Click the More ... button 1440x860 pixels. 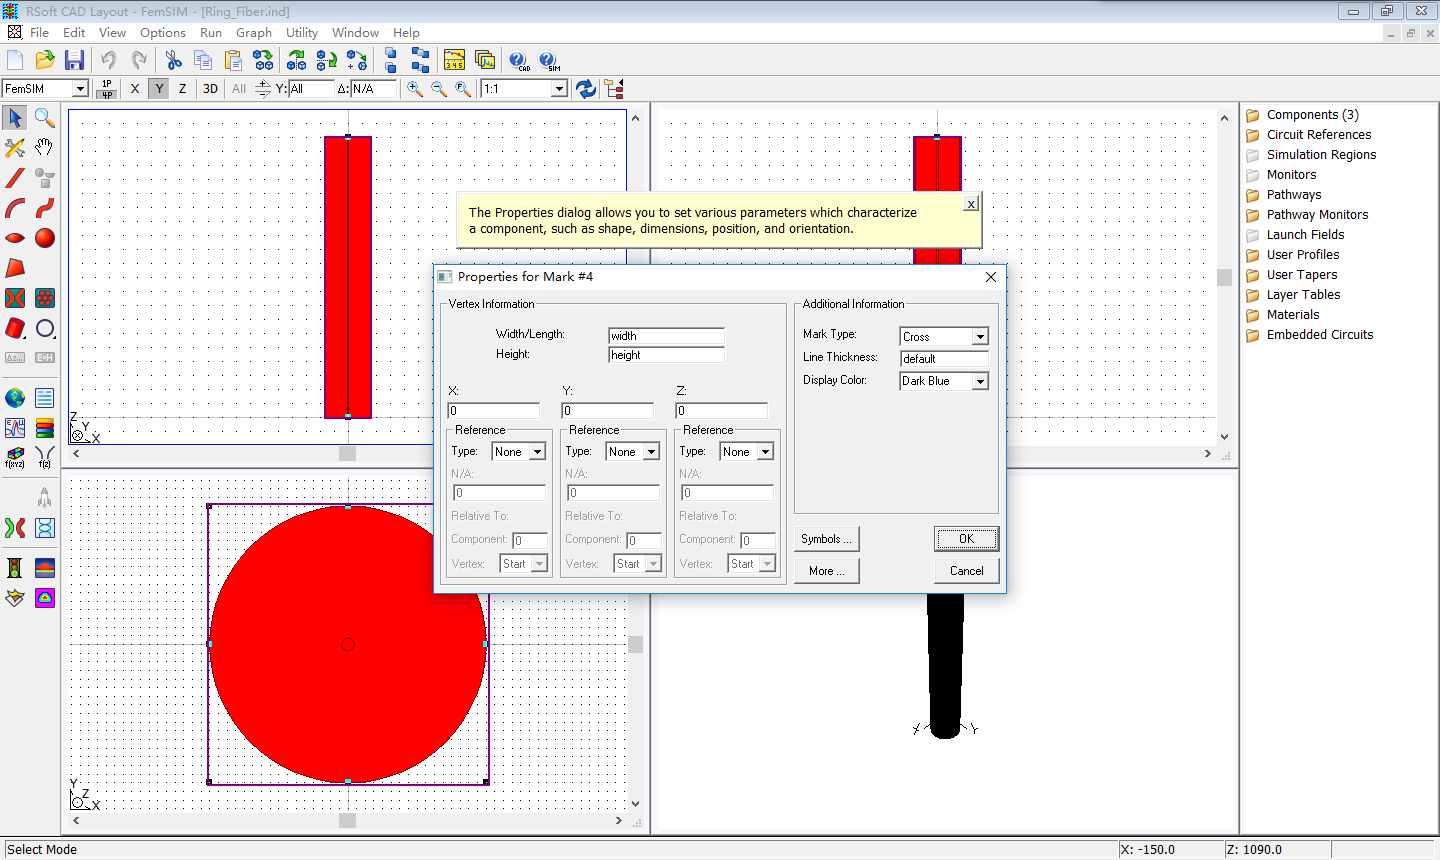coord(827,571)
